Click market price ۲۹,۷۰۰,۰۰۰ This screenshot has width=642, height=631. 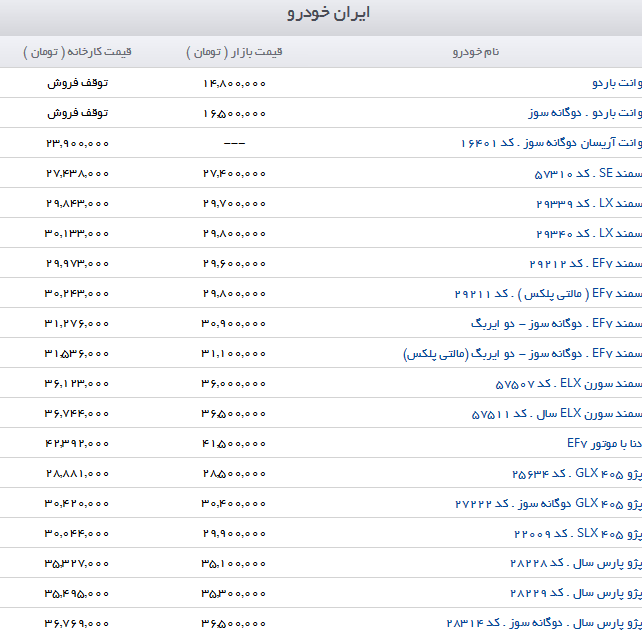[x=234, y=204]
